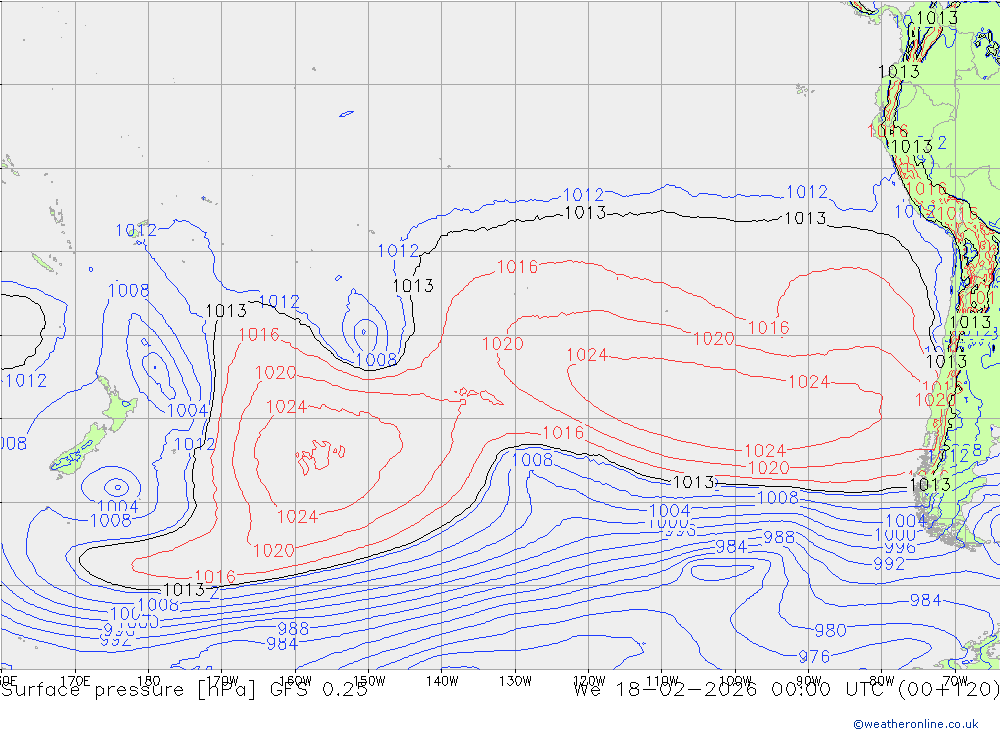
Task: Click the black 1013 label near 110W south
Action: pos(694,482)
